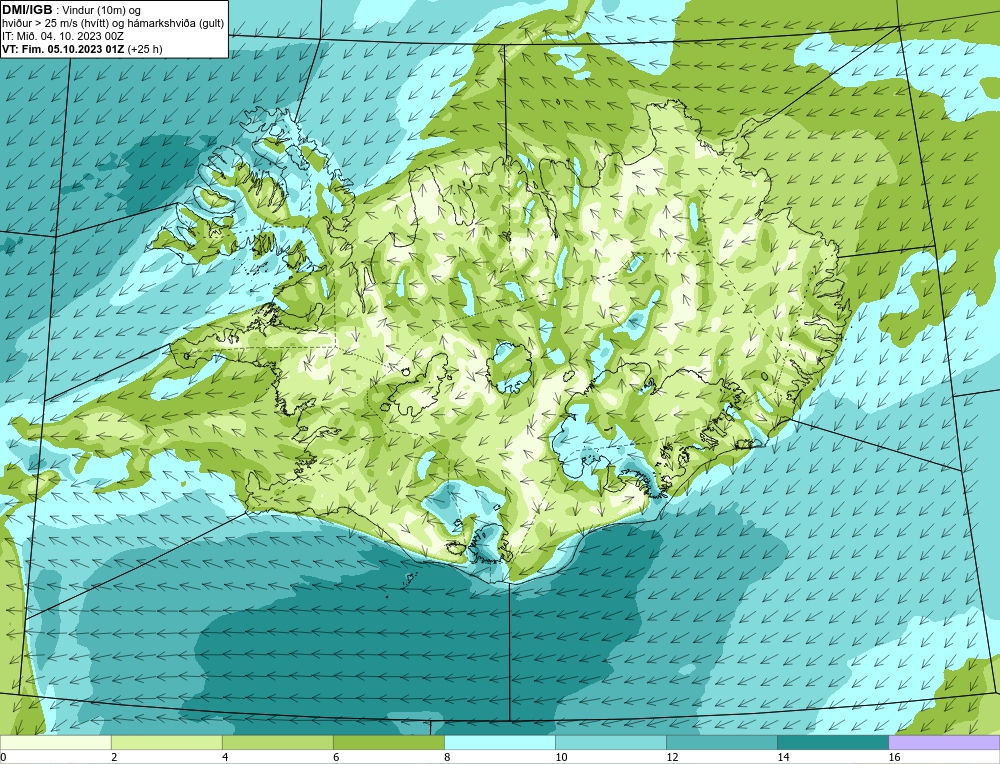
Task: Click the 6–8 m/s dark green swatch
Action: click(388, 742)
